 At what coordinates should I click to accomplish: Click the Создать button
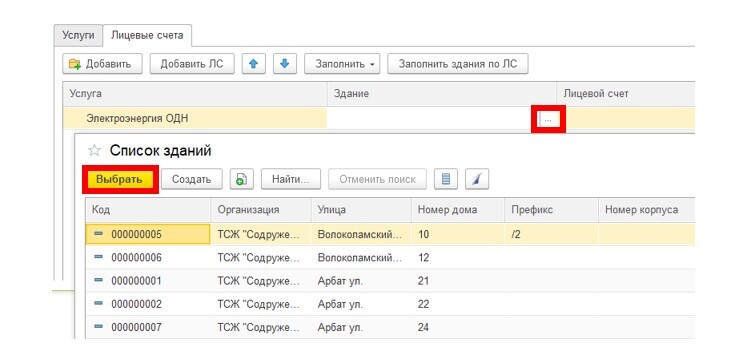click(x=191, y=180)
